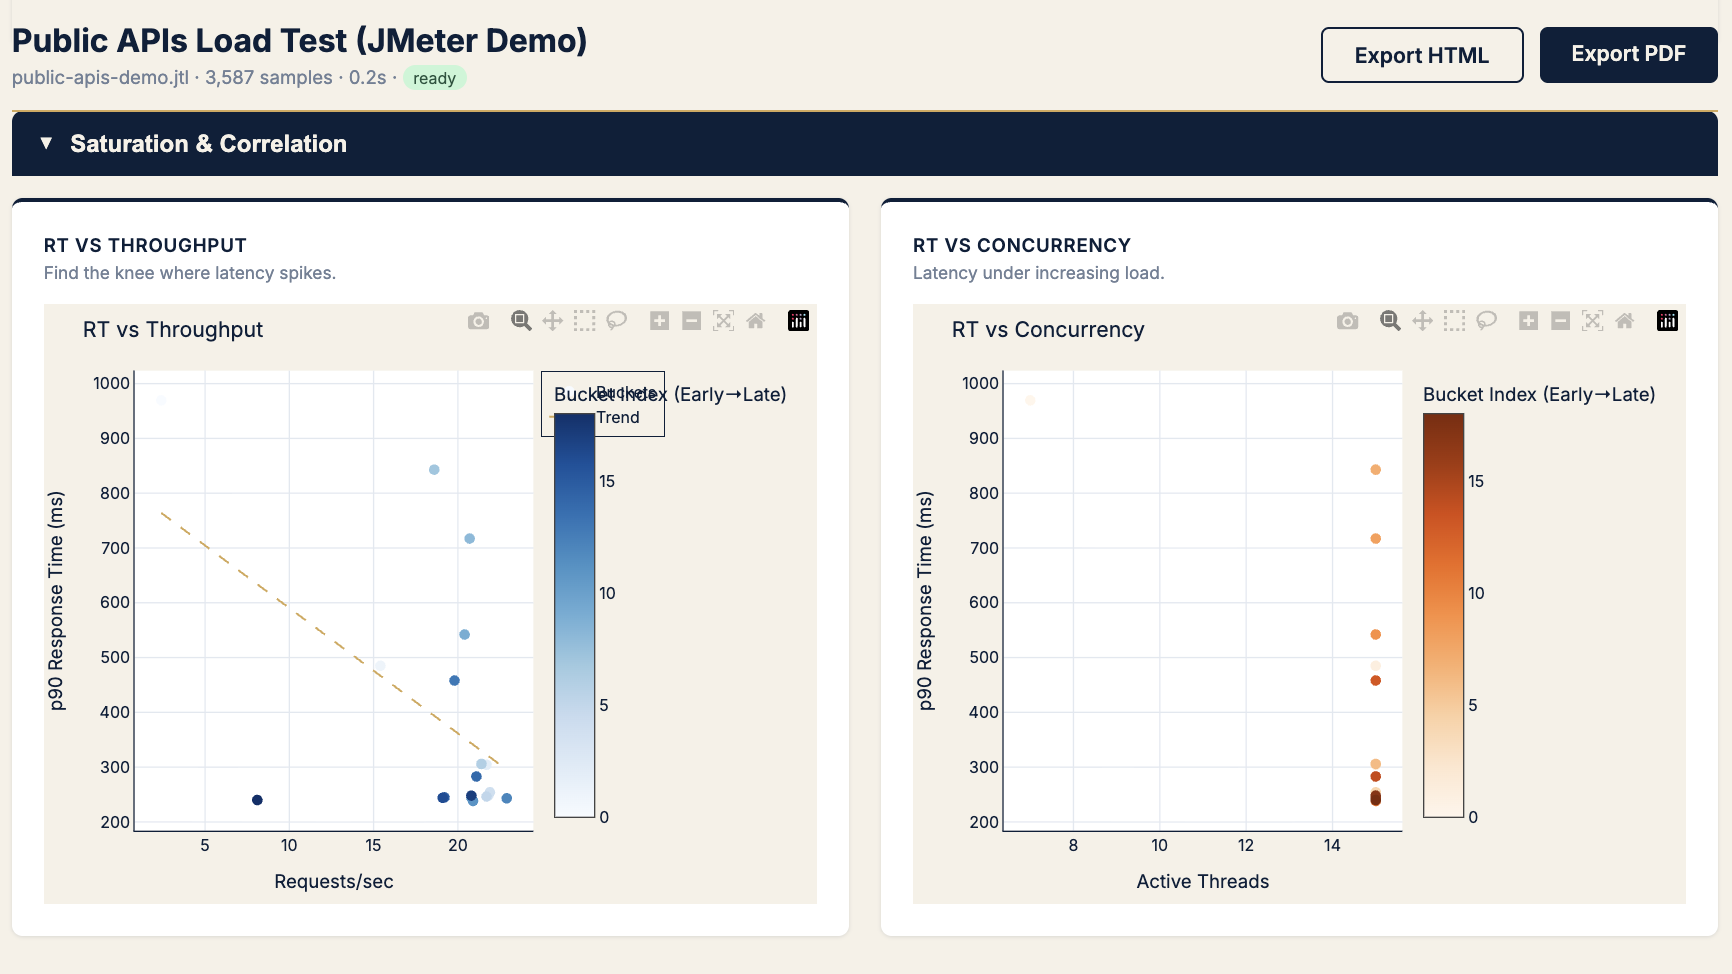Zoom out on Throughput chart
This screenshot has height=974, width=1732.
pyautogui.click(x=691, y=321)
